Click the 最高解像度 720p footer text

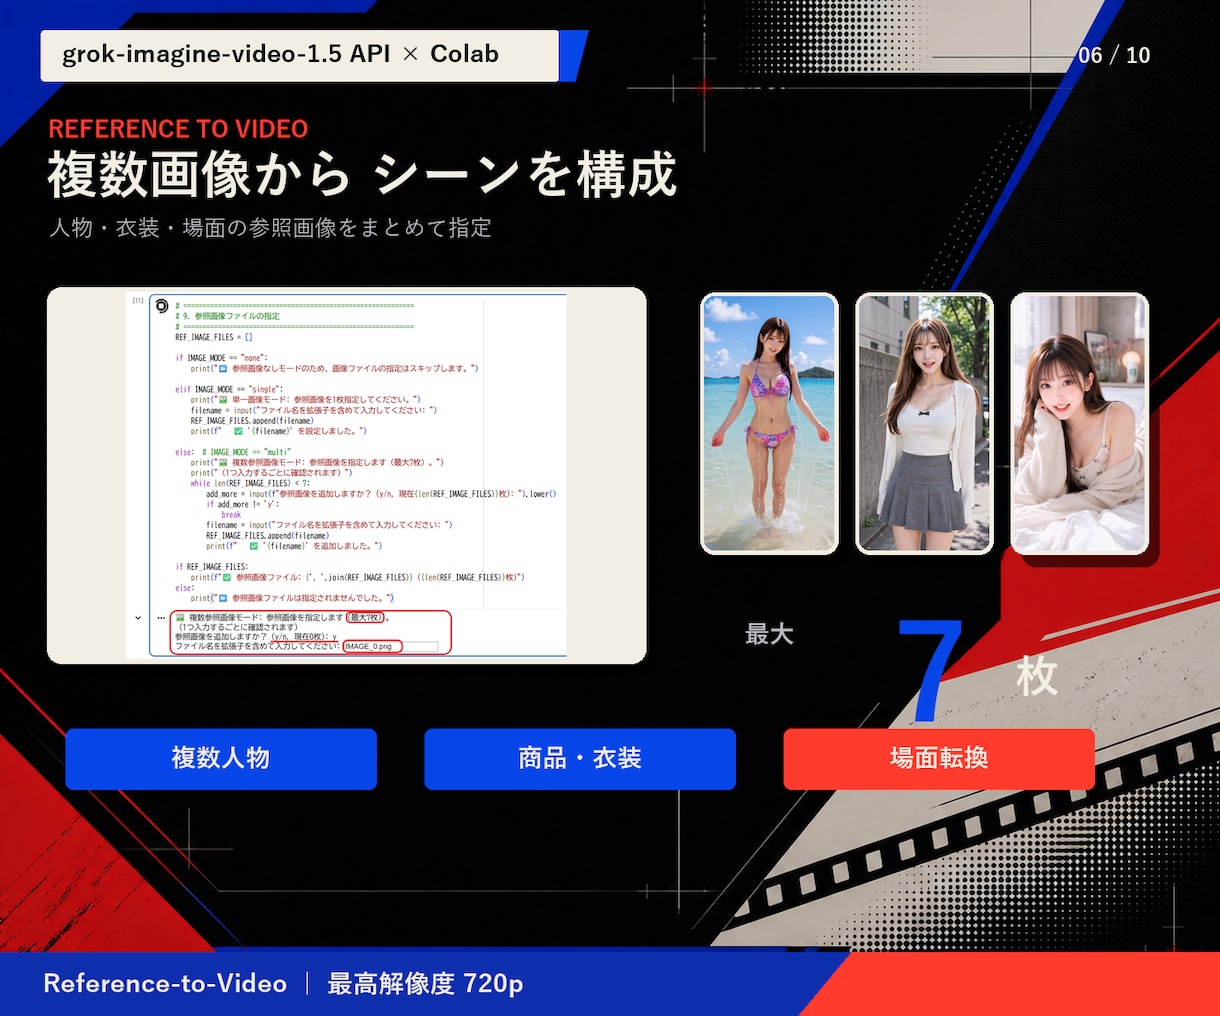(426, 983)
